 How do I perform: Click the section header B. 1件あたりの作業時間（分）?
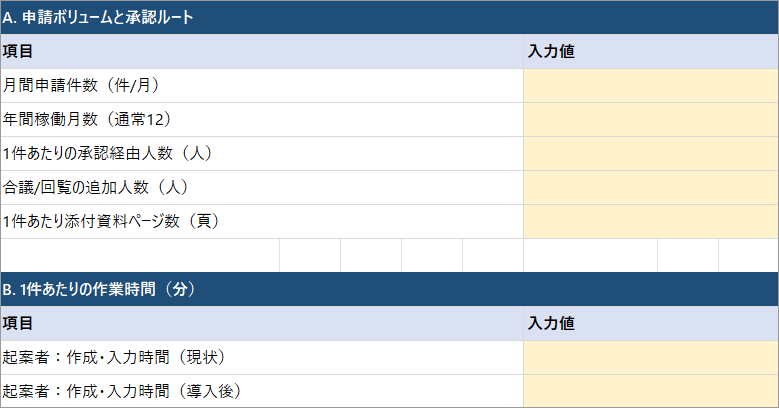tap(98, 289)
